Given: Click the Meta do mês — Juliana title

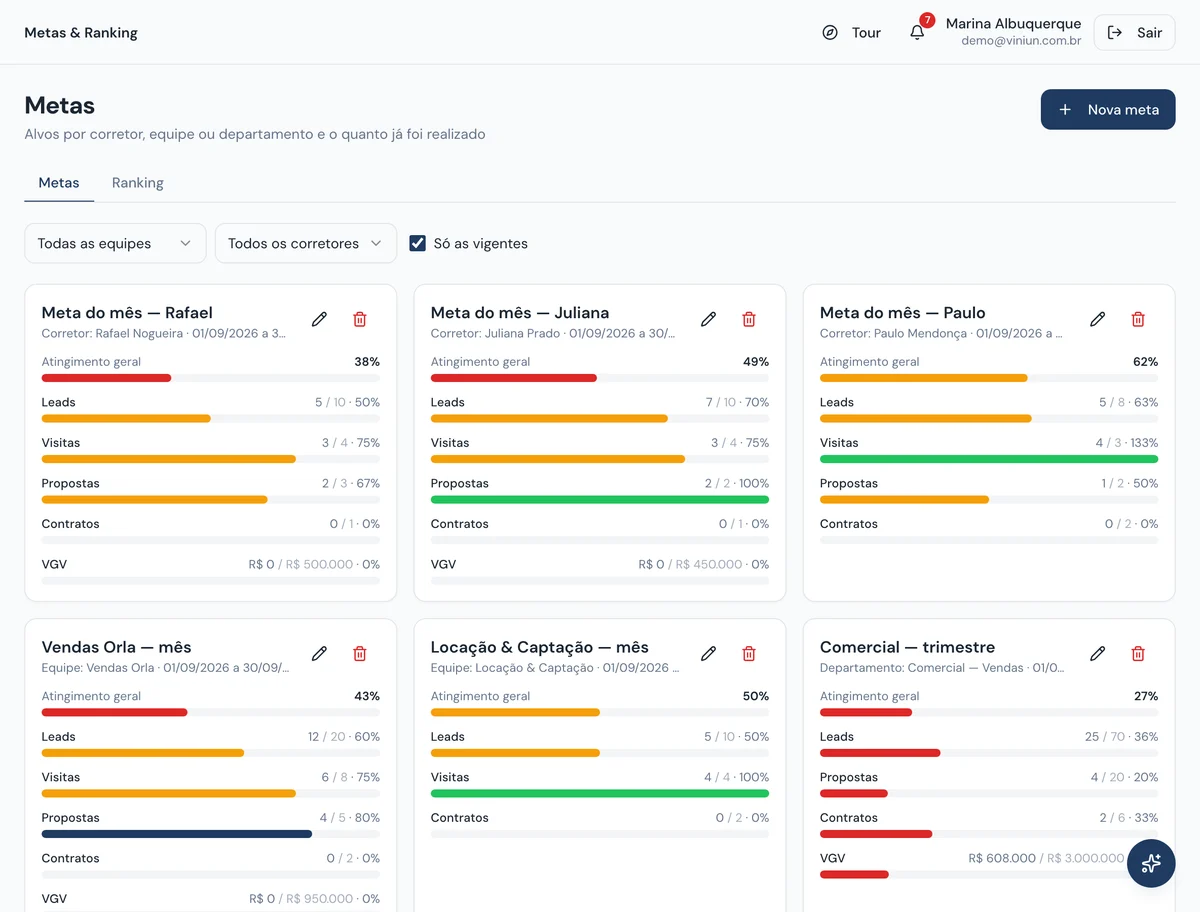Looking at the screenshot, I should coord(520,312).
